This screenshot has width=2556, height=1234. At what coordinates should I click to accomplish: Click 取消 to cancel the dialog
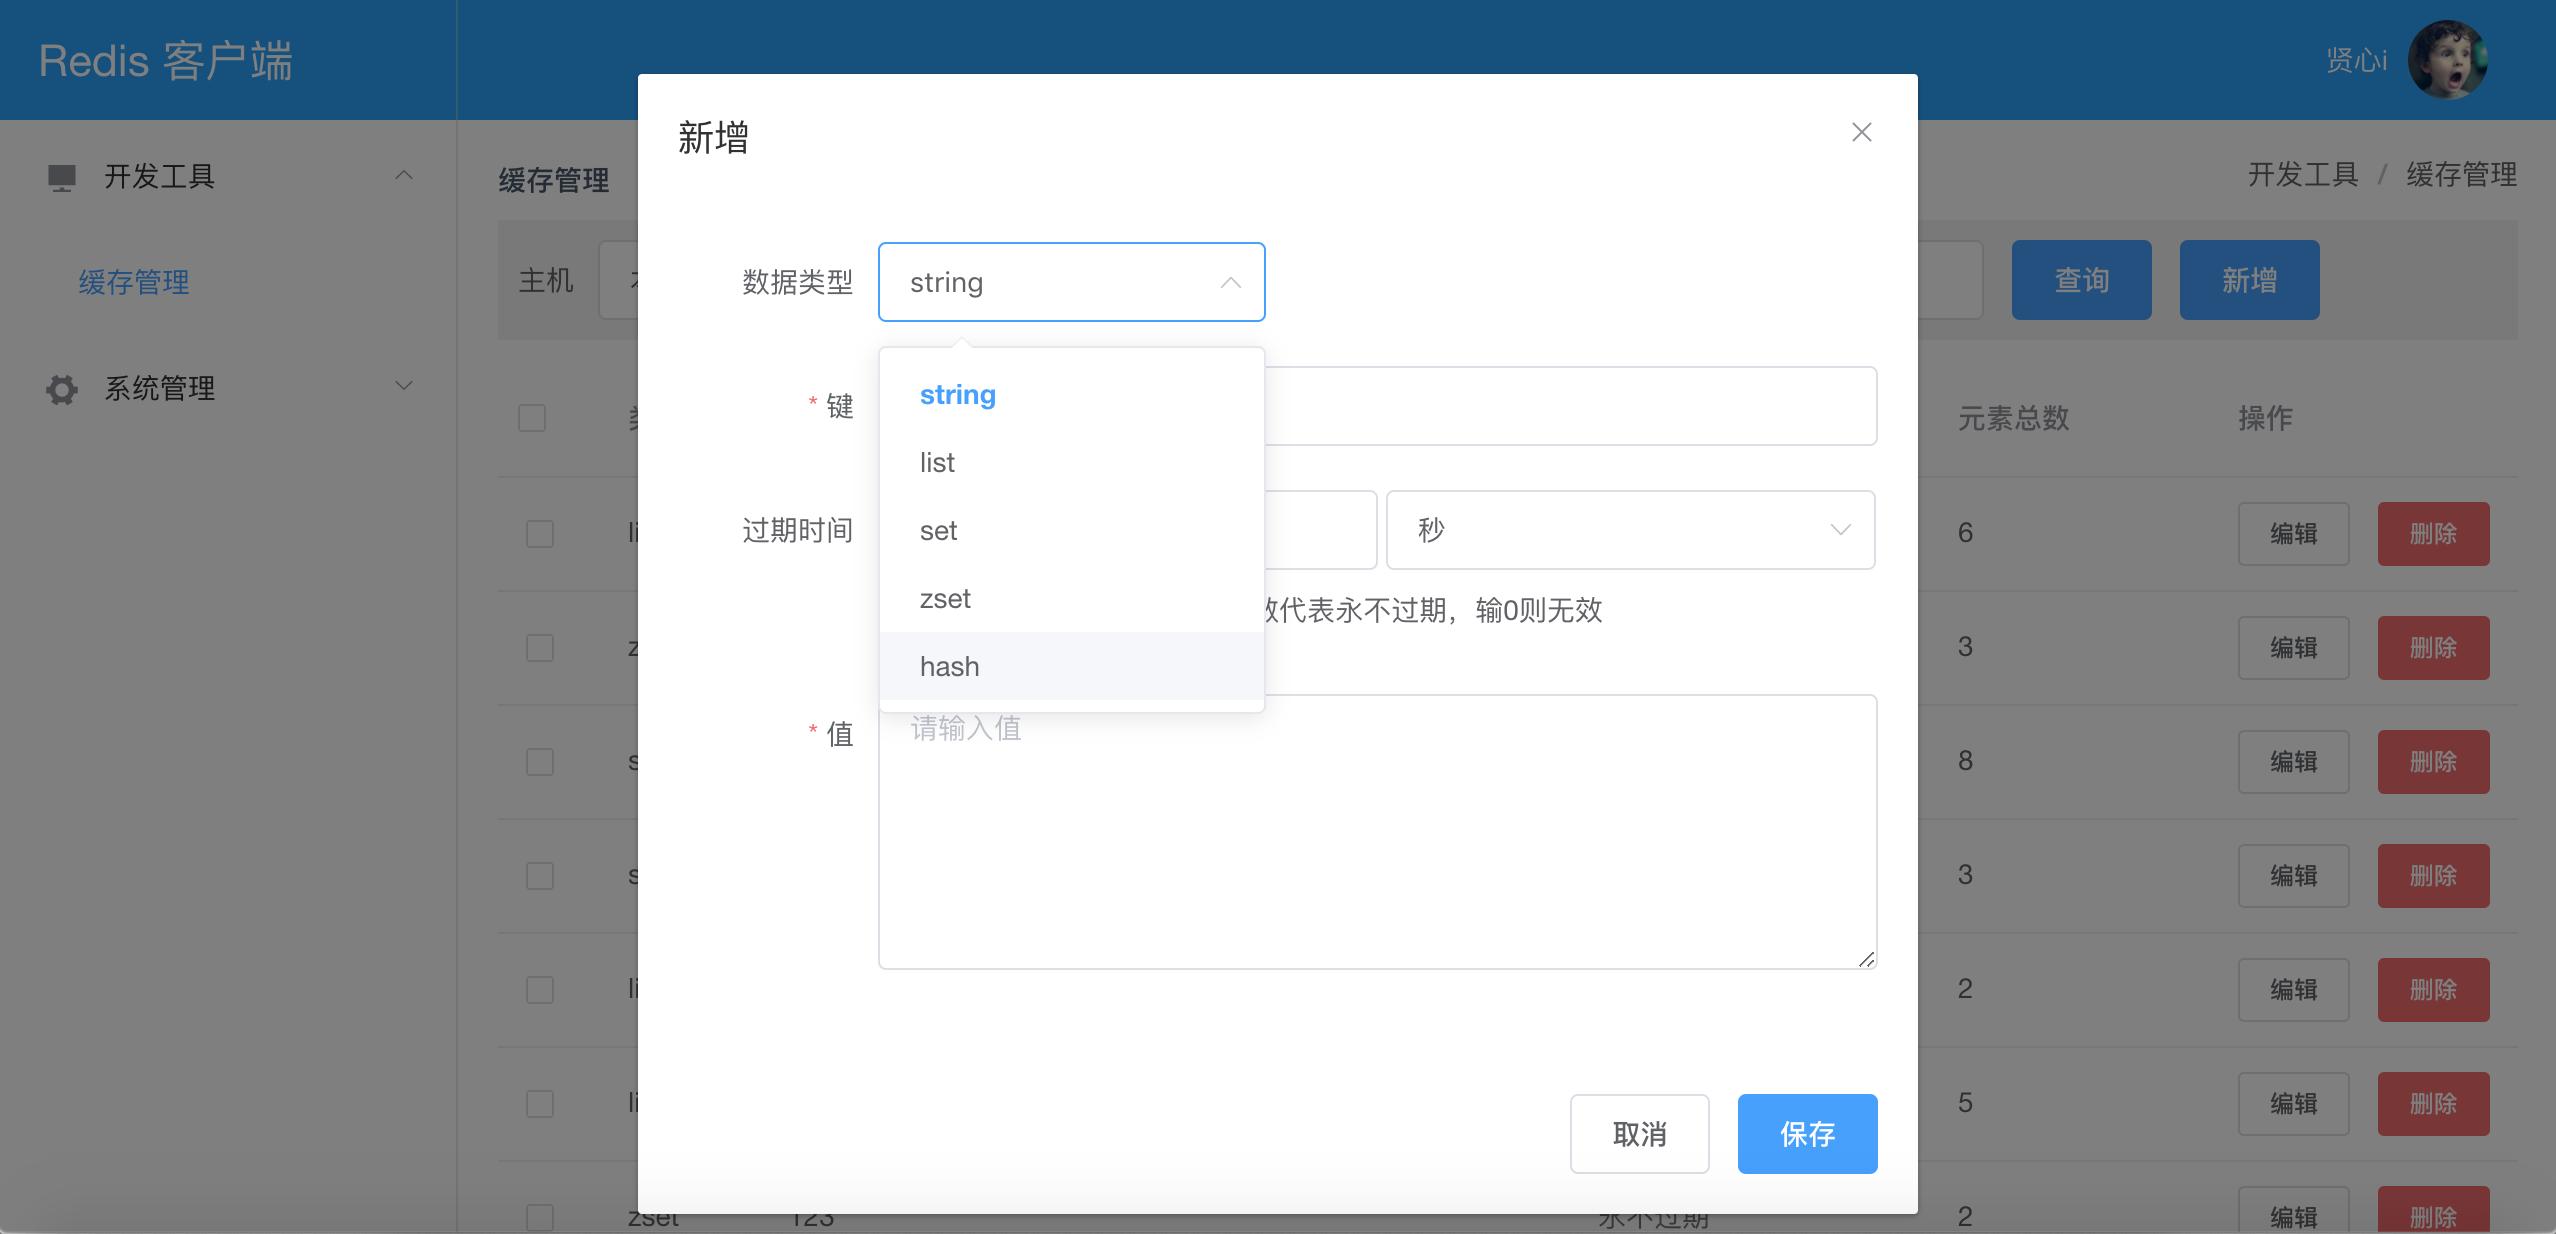point(1639,1134)
